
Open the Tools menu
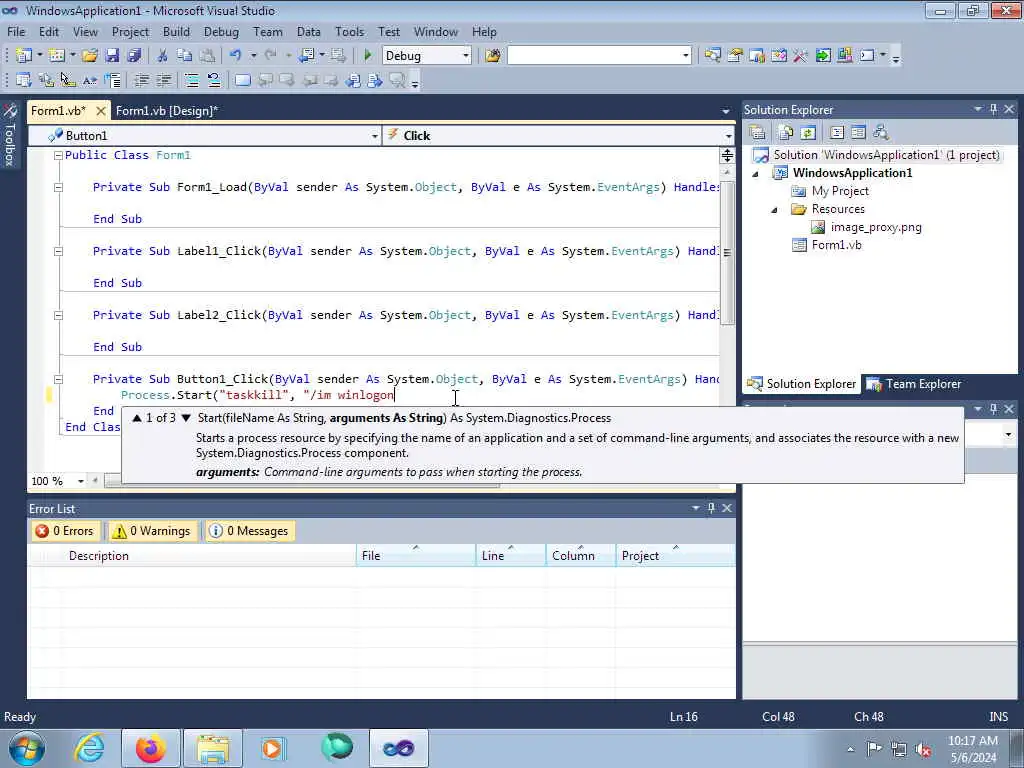(x=349, y=32)
